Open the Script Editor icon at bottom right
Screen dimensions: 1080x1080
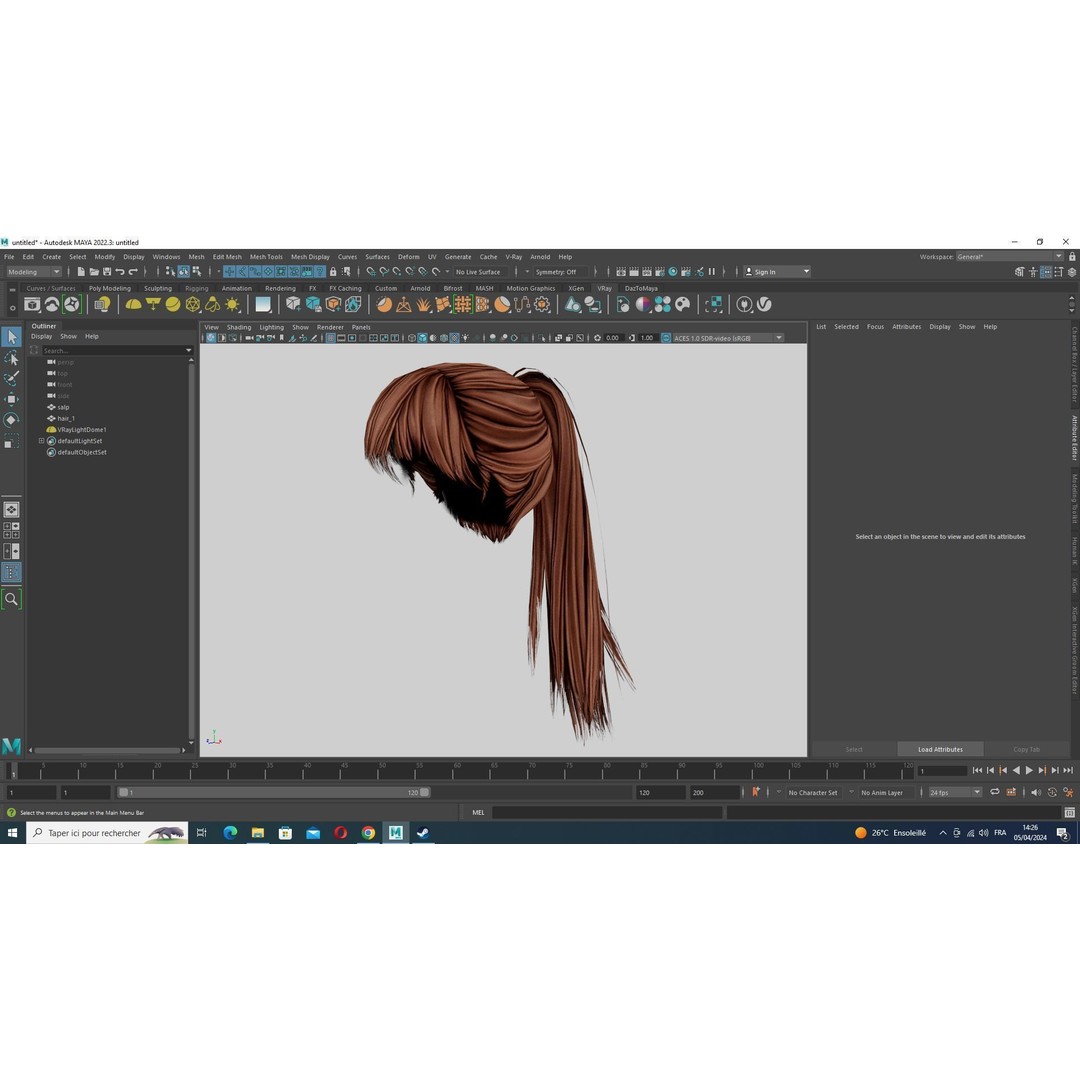[x=1069, y=813]
